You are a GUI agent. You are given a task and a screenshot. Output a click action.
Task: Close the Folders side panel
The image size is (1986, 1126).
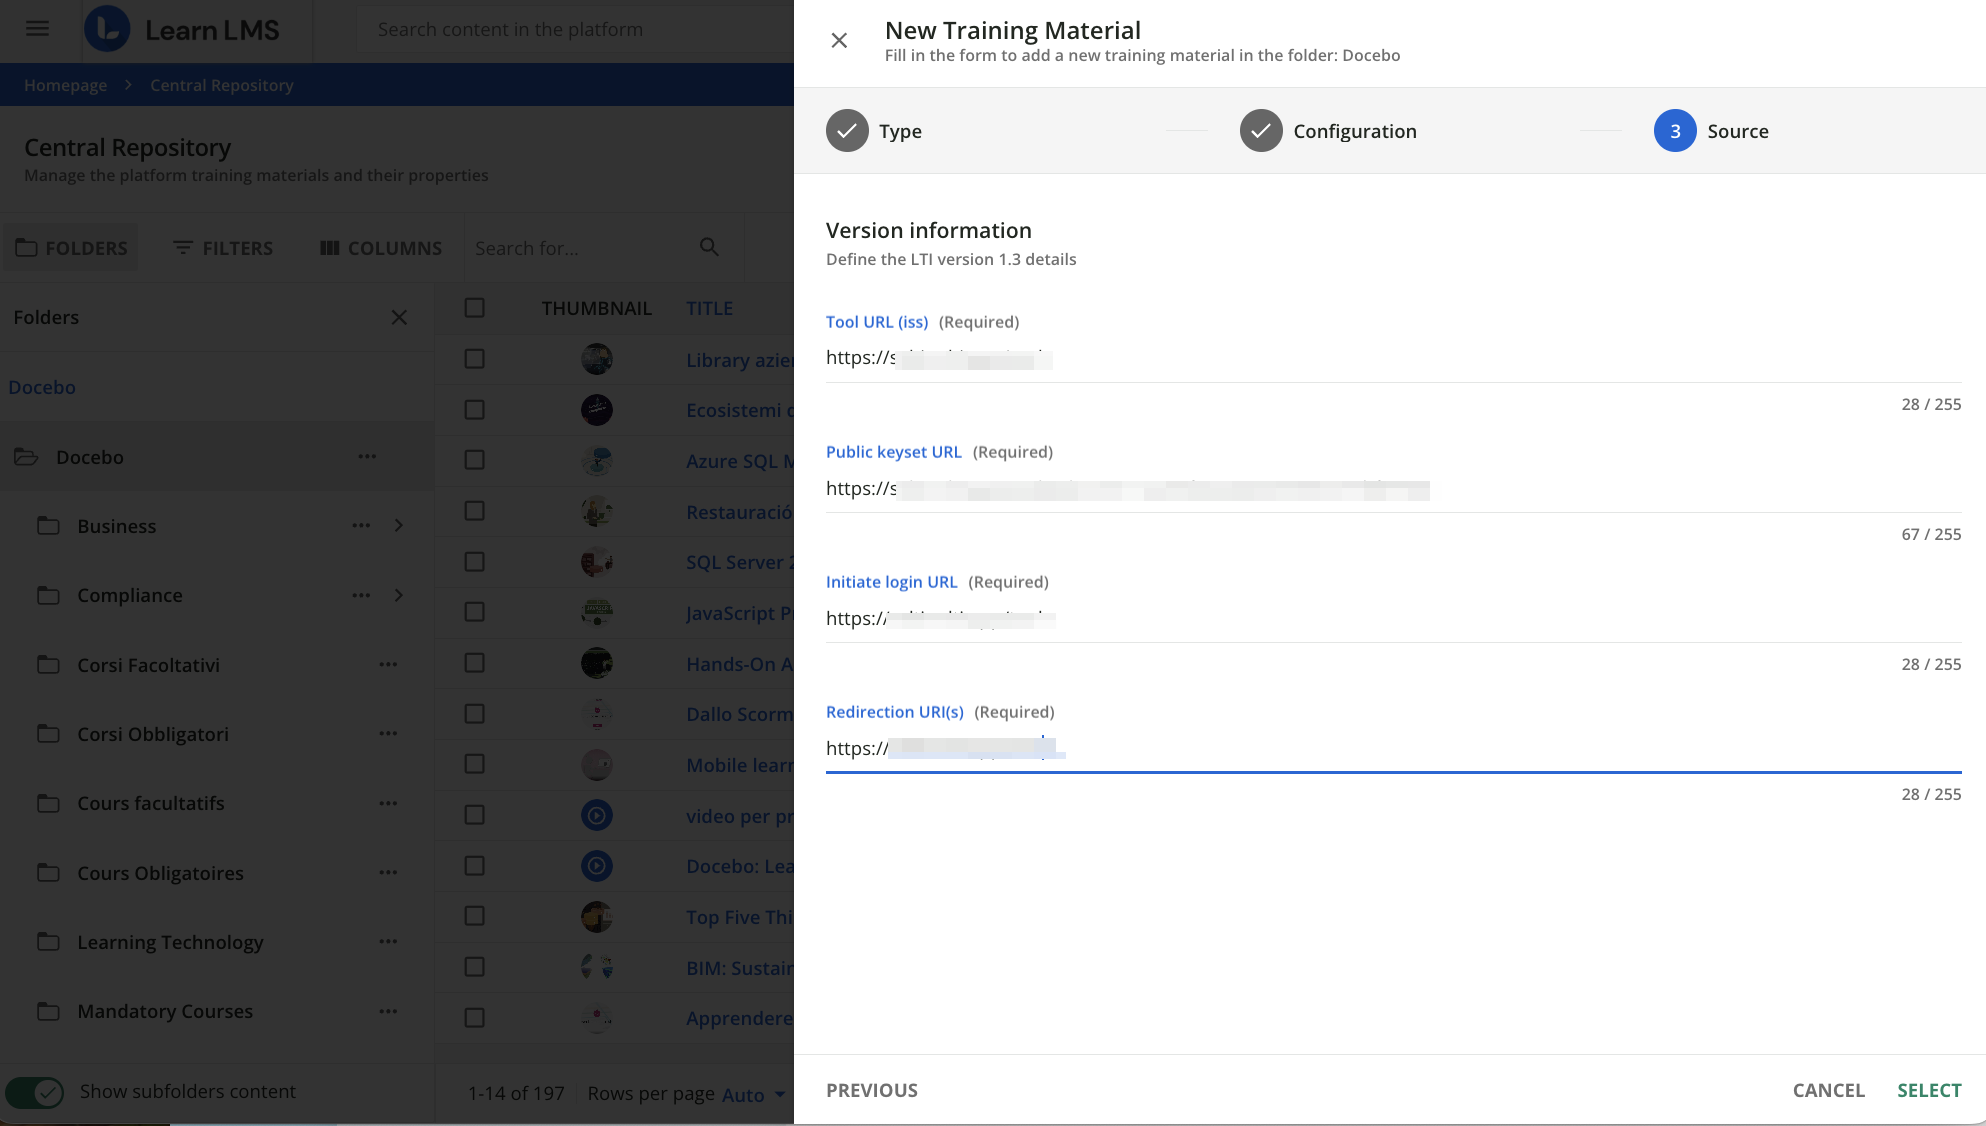click(x=399, y=317)
